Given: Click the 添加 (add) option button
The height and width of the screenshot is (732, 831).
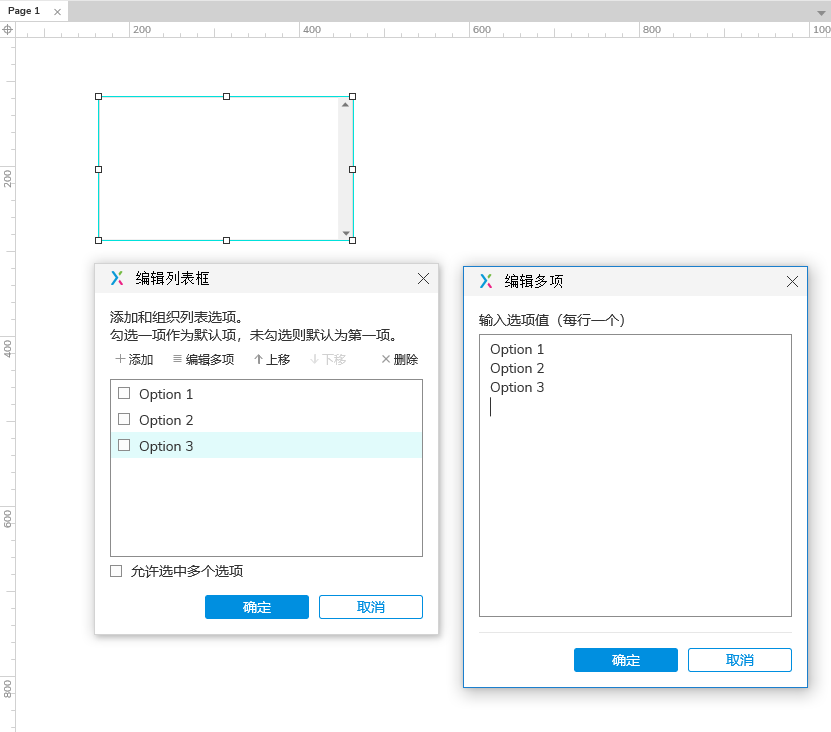Looking at the screenshot, I should (134, 359).
